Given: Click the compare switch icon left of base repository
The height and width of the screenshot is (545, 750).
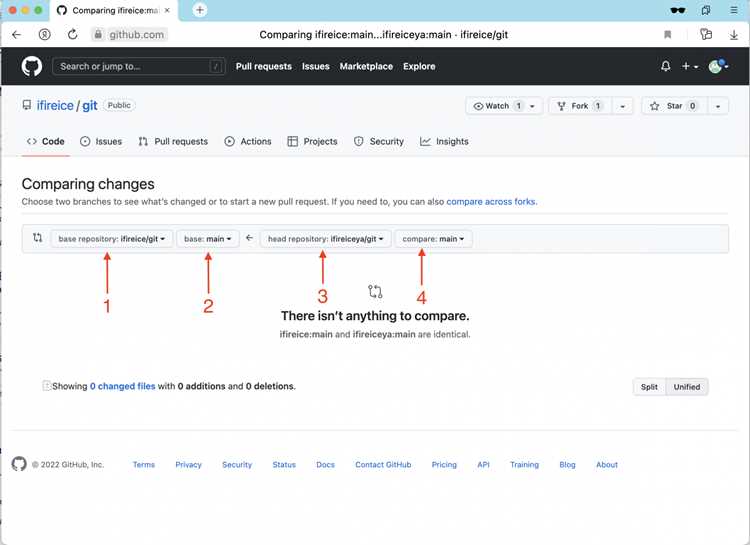Looking at the screenshot, I should tap(37, 237).
